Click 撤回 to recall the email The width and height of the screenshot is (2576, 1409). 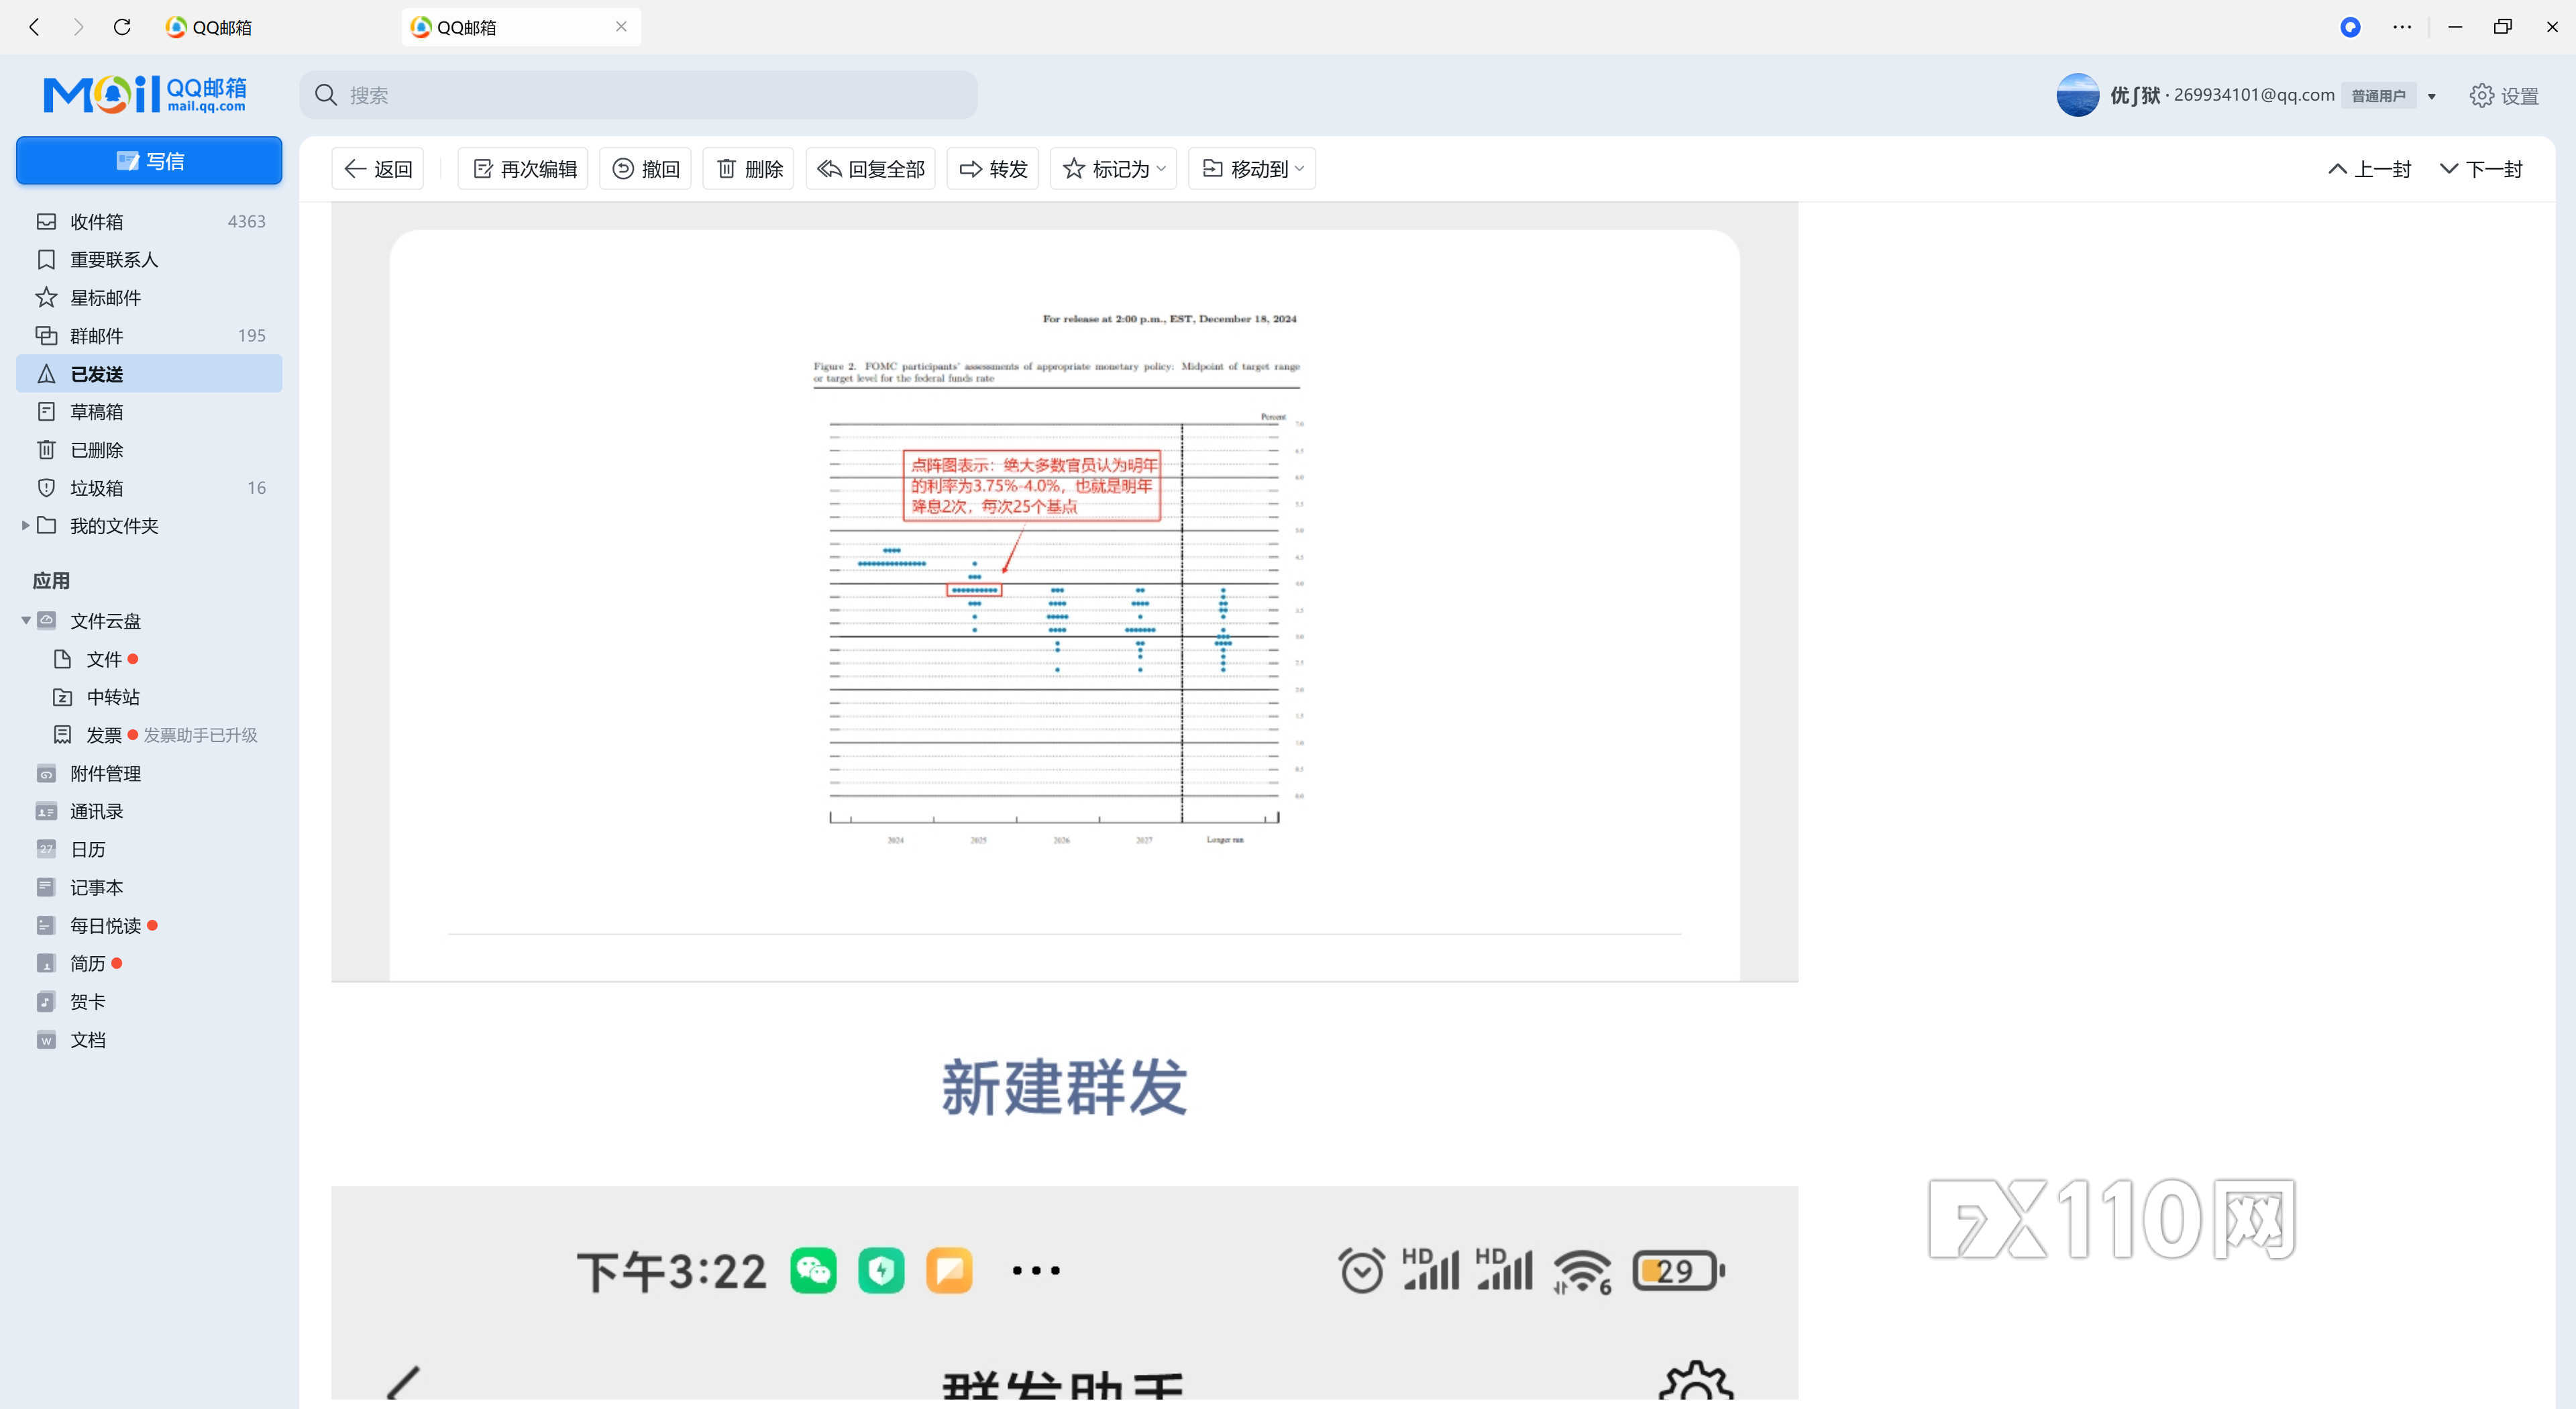tap(645, 169)
